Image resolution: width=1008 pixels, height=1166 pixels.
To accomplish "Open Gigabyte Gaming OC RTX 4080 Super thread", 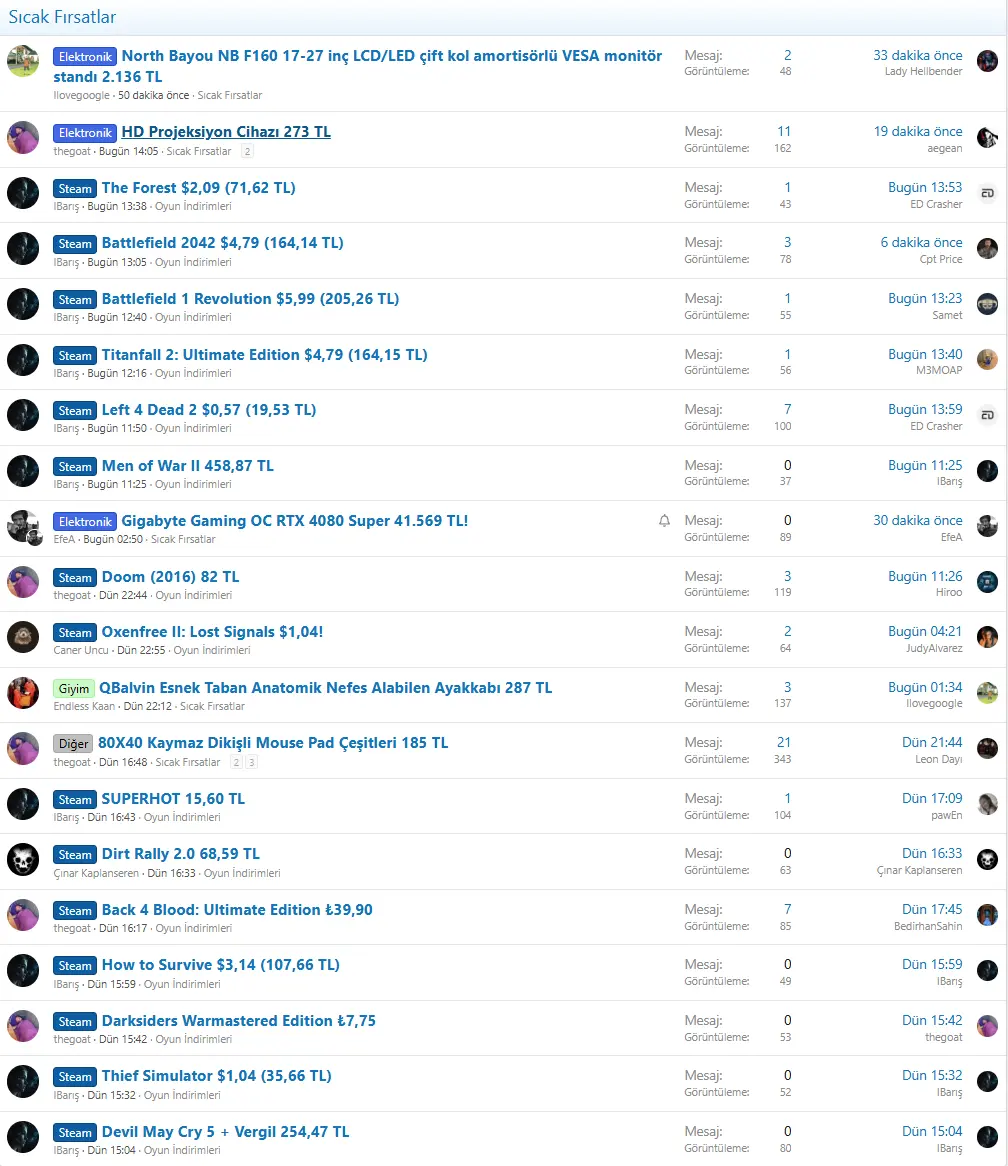I will tap(294, 521).
